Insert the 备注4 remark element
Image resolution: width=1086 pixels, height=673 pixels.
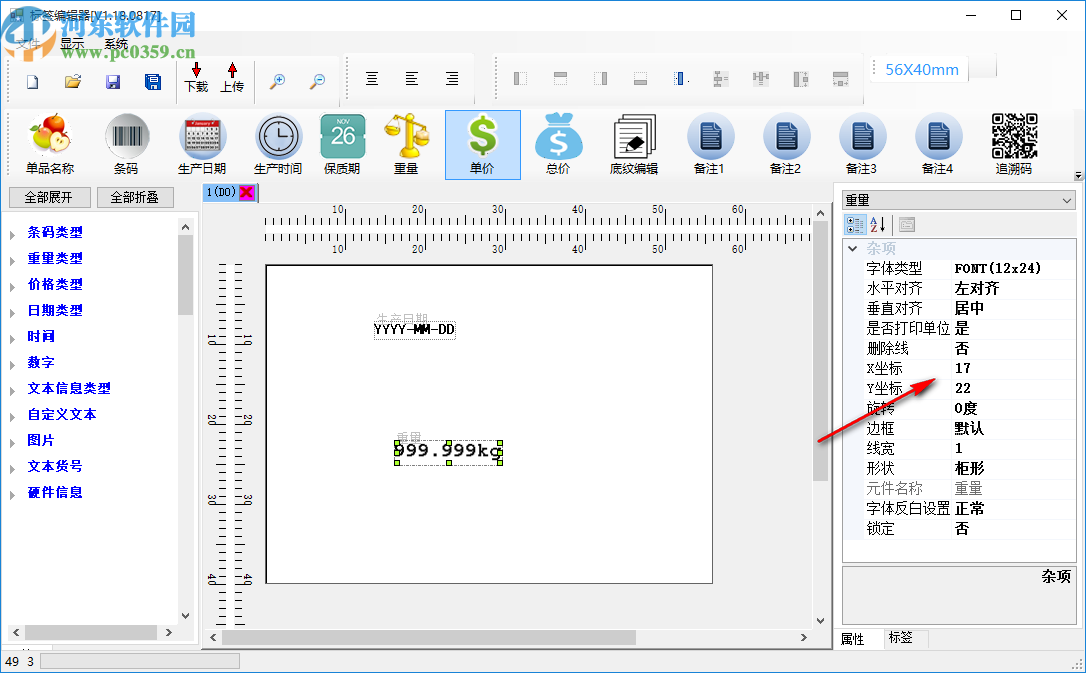(x=938, y=145)
